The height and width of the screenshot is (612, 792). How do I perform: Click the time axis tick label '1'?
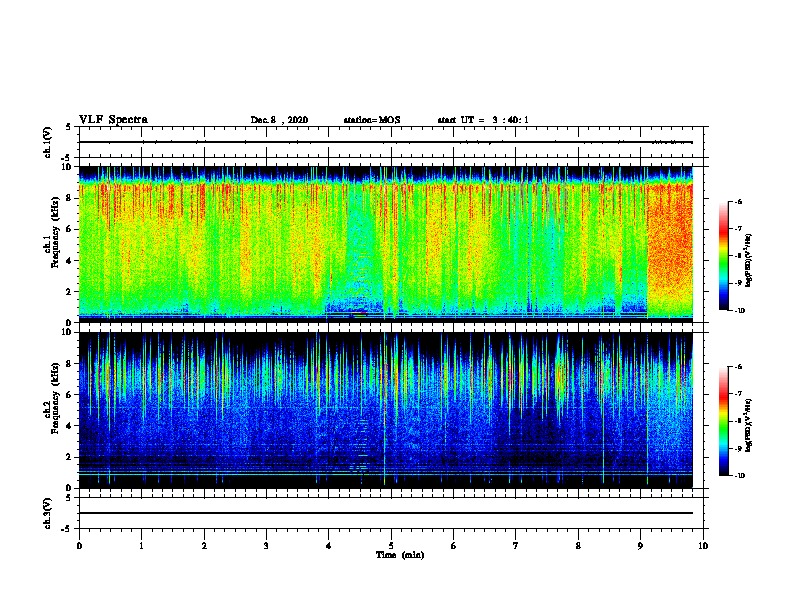[142, 546]
